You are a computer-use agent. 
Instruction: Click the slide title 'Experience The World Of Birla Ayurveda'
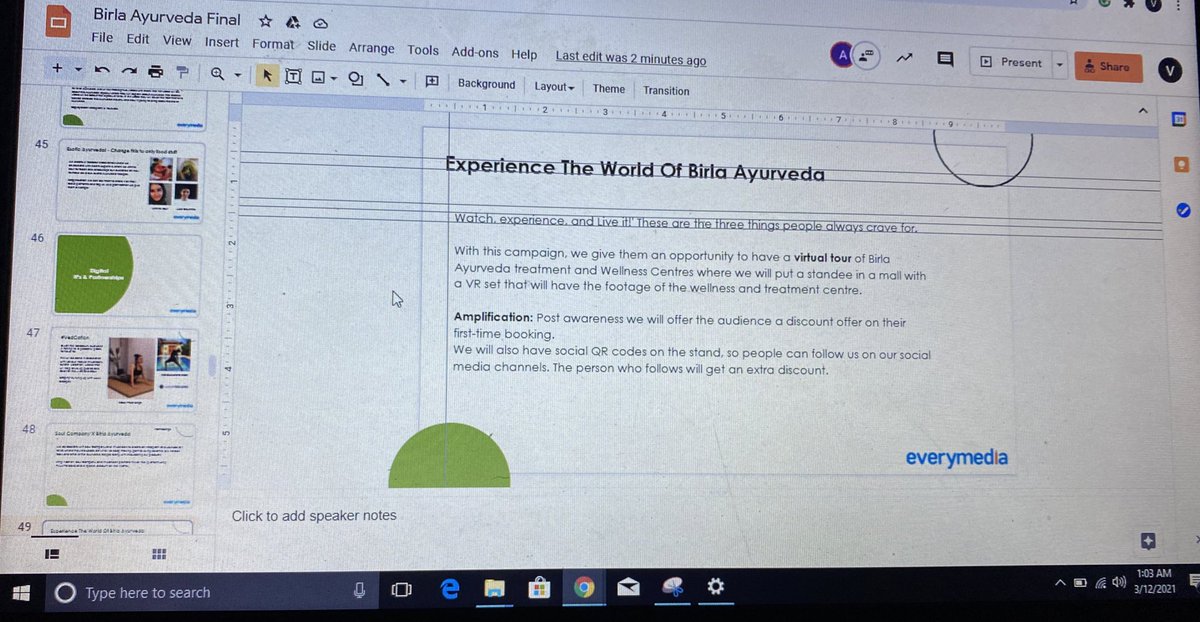coord(635,170)
